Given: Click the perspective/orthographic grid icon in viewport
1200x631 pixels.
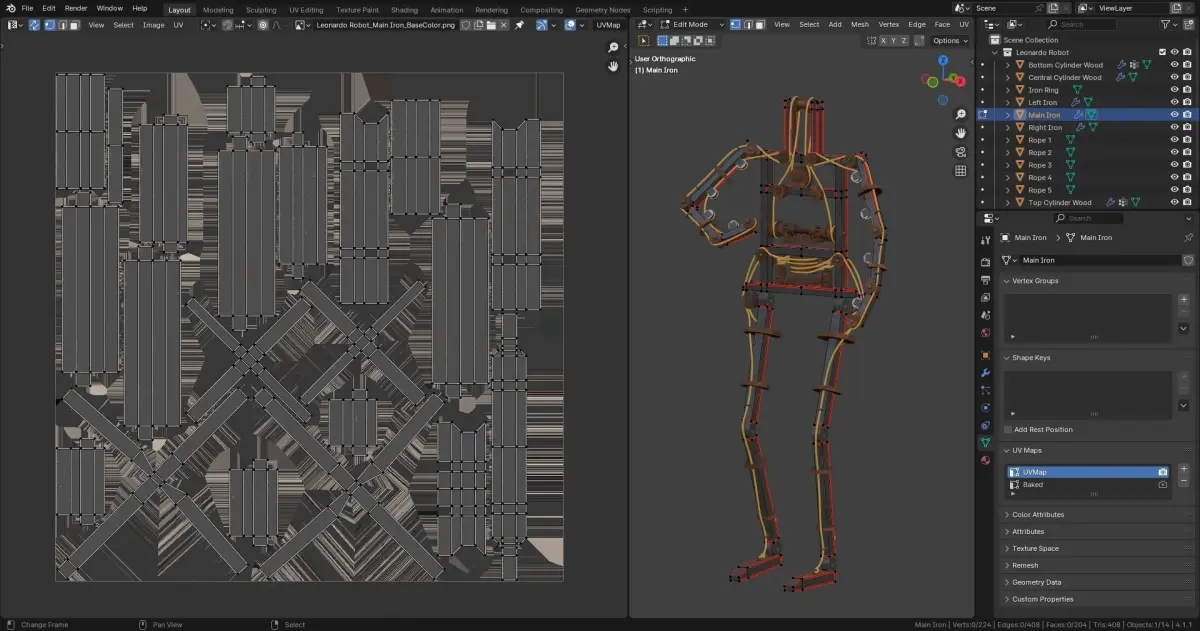Looking at the screenshot, I should [x=960, y=171].
